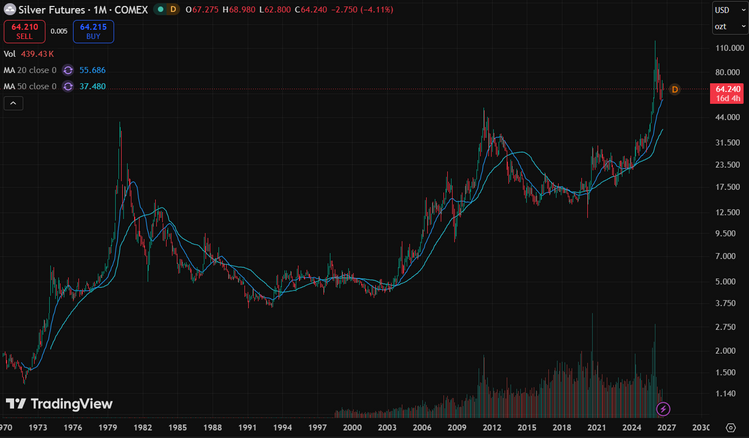This screenshot has width=749, height=438.
Task: Click the 110.000 price axis label
Action: coord(730,48)
